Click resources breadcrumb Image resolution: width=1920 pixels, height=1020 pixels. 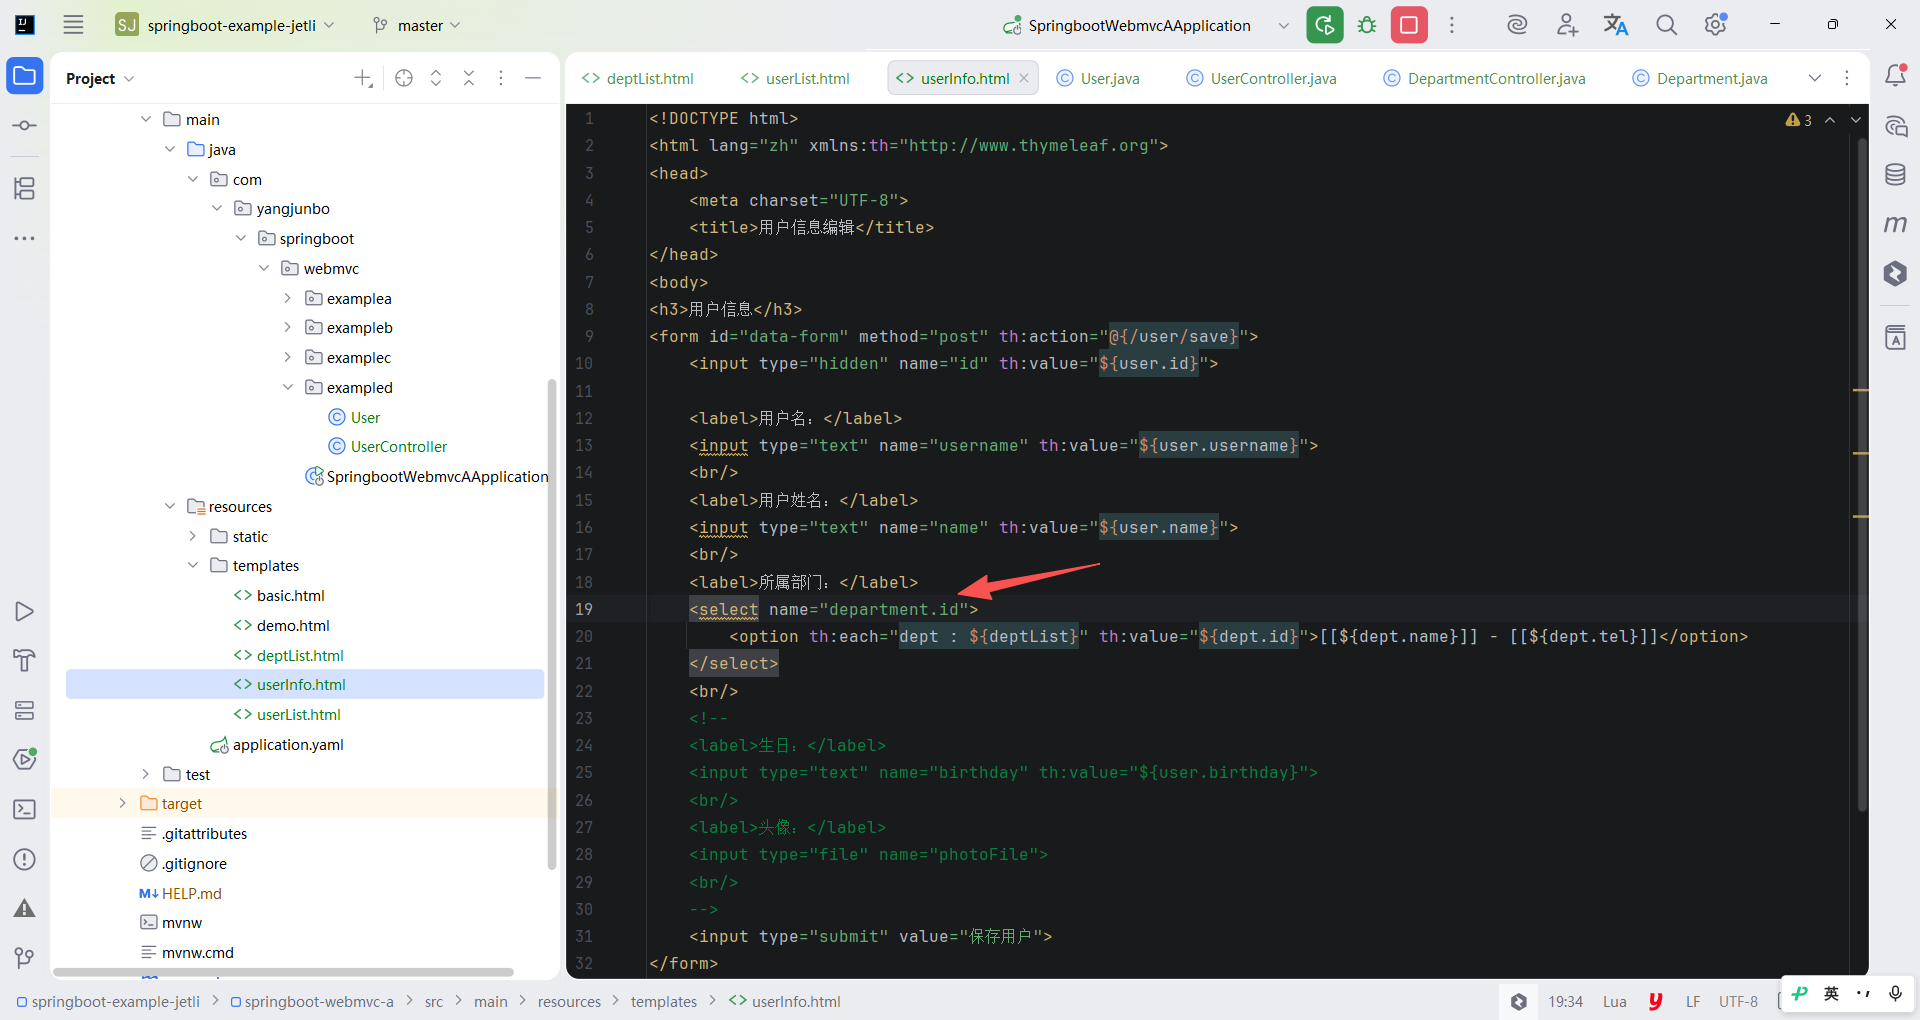coord(569,1001)
